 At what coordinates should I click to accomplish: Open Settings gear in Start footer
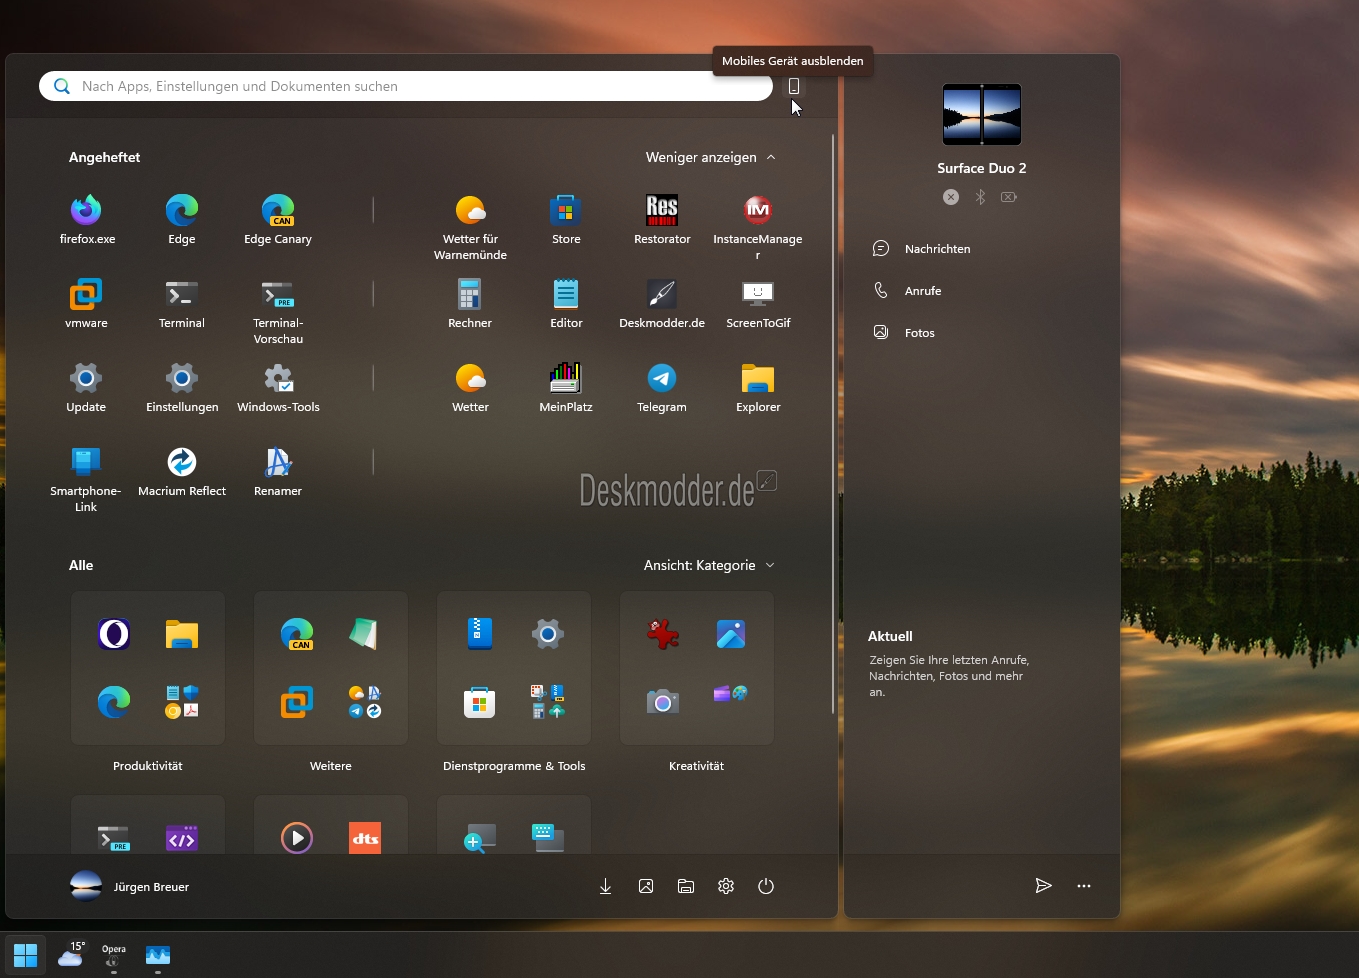coord(726,886)
